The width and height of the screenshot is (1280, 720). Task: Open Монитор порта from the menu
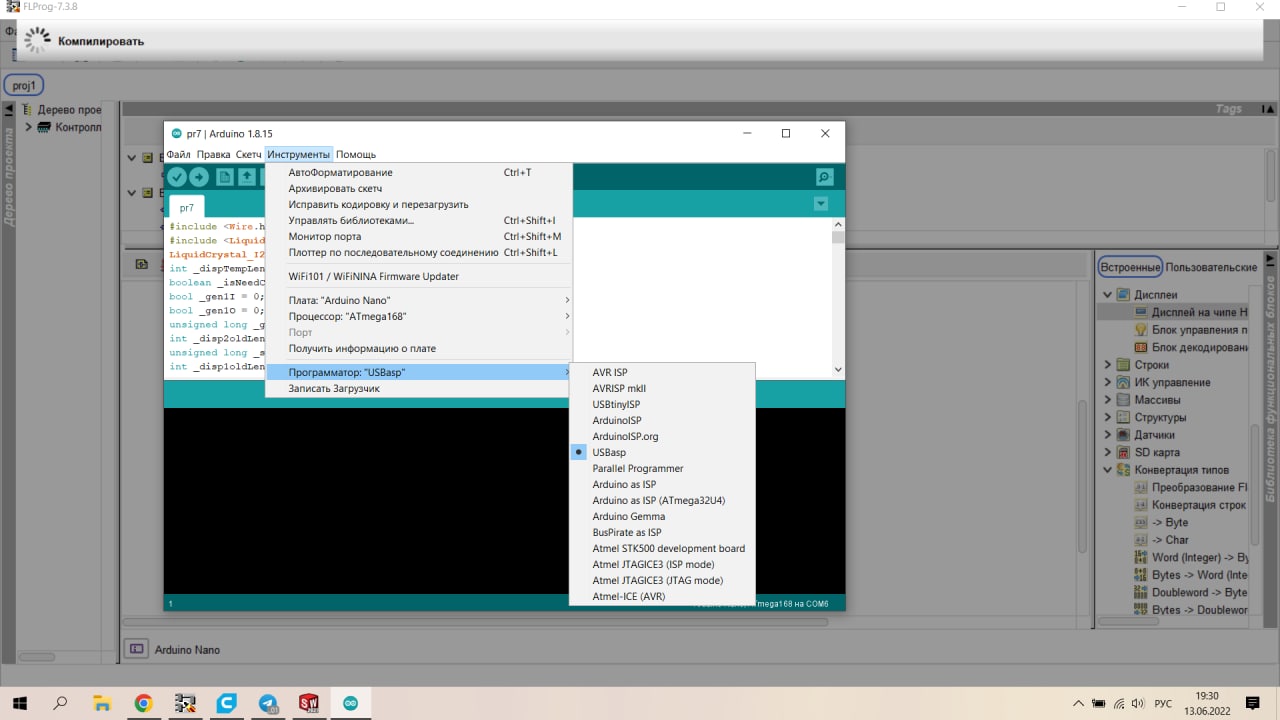419,236
